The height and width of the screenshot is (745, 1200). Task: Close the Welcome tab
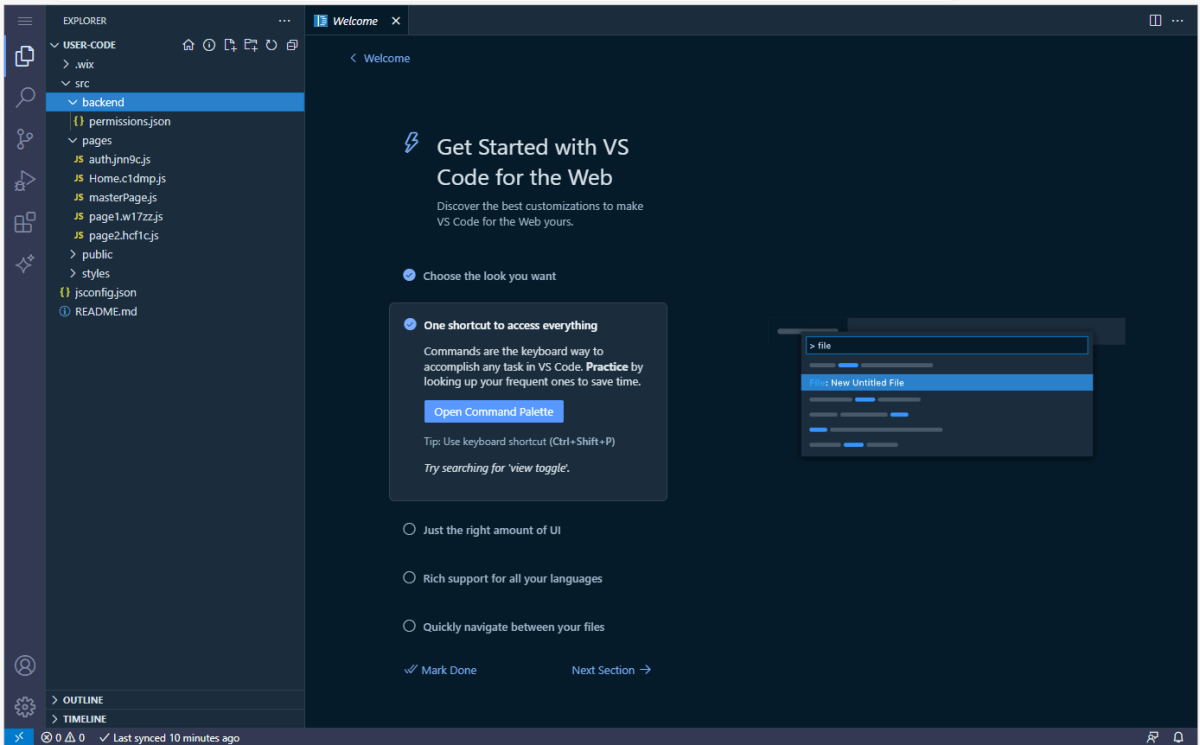tap(396, 21)
